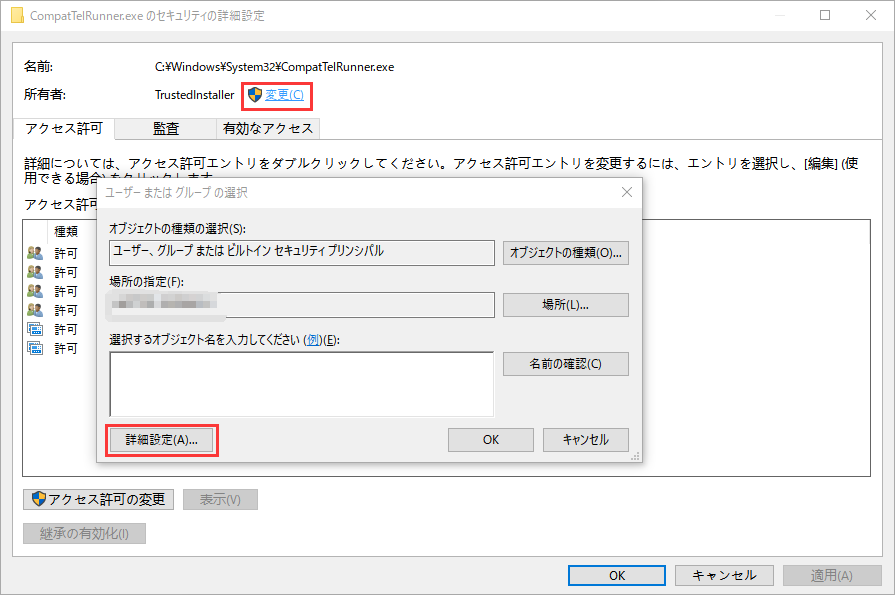Screen dimensions: 895x595
Task: Click the 名前の確認(C) button
Action: click(x=566, y=363)
